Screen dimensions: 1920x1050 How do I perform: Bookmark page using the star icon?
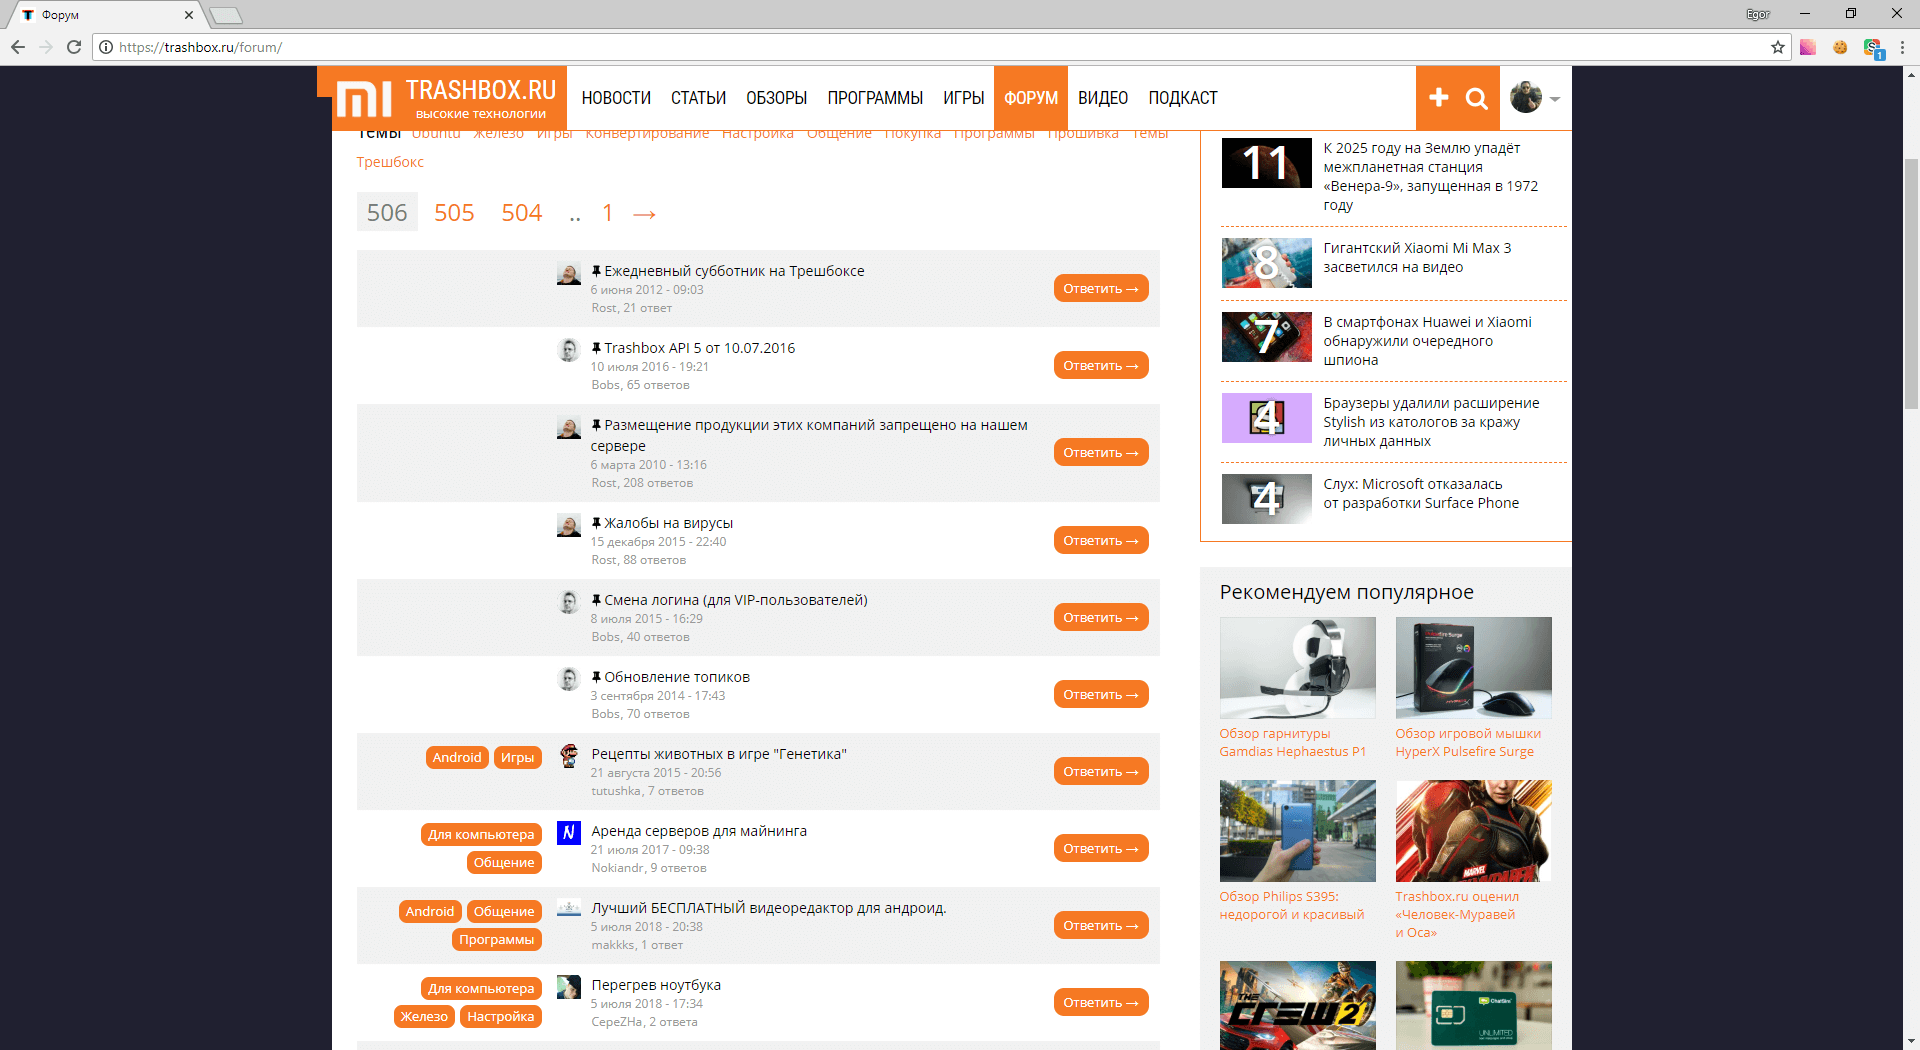pyautogui.click(x=1777, y=47)
